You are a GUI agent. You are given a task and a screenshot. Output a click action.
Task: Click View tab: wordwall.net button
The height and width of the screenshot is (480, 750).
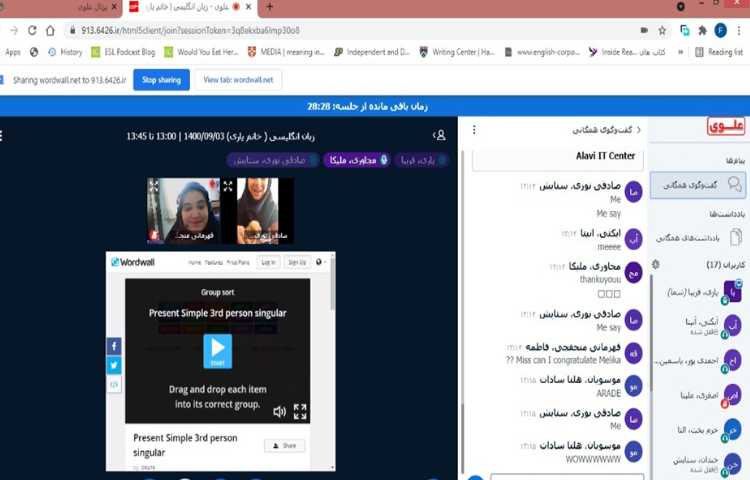pyautogui.click(x=238, y=80)
